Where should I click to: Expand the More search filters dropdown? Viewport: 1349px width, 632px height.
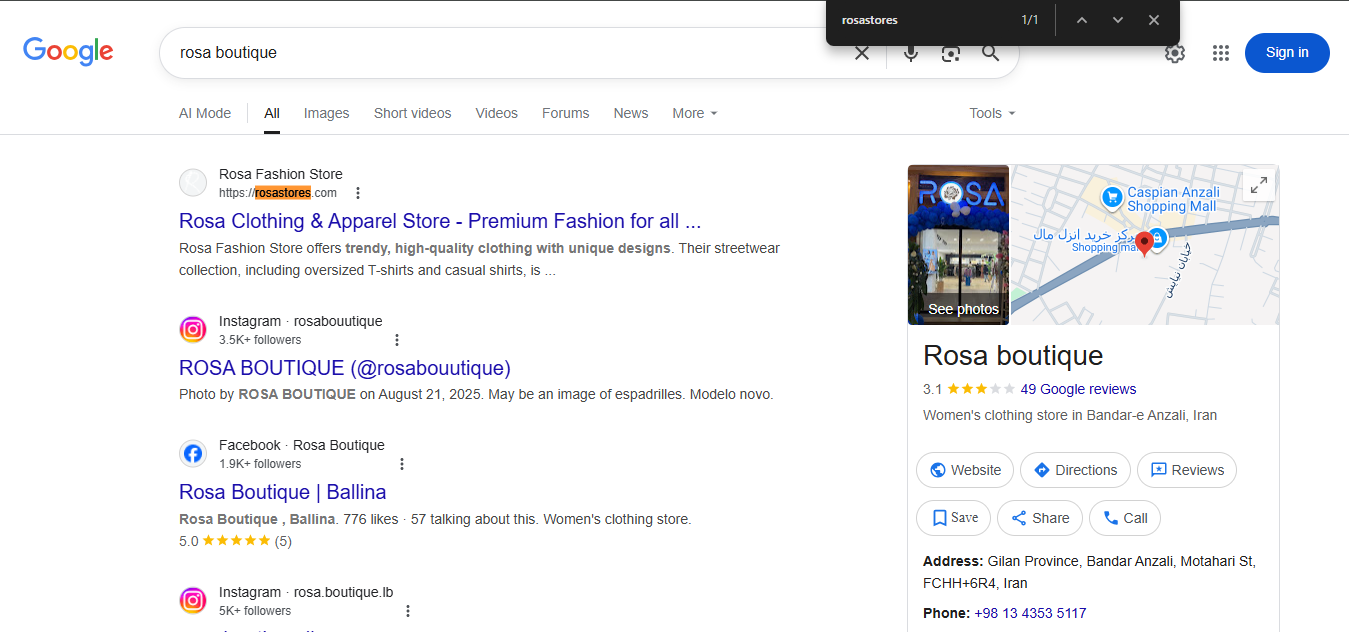point(694,113)
